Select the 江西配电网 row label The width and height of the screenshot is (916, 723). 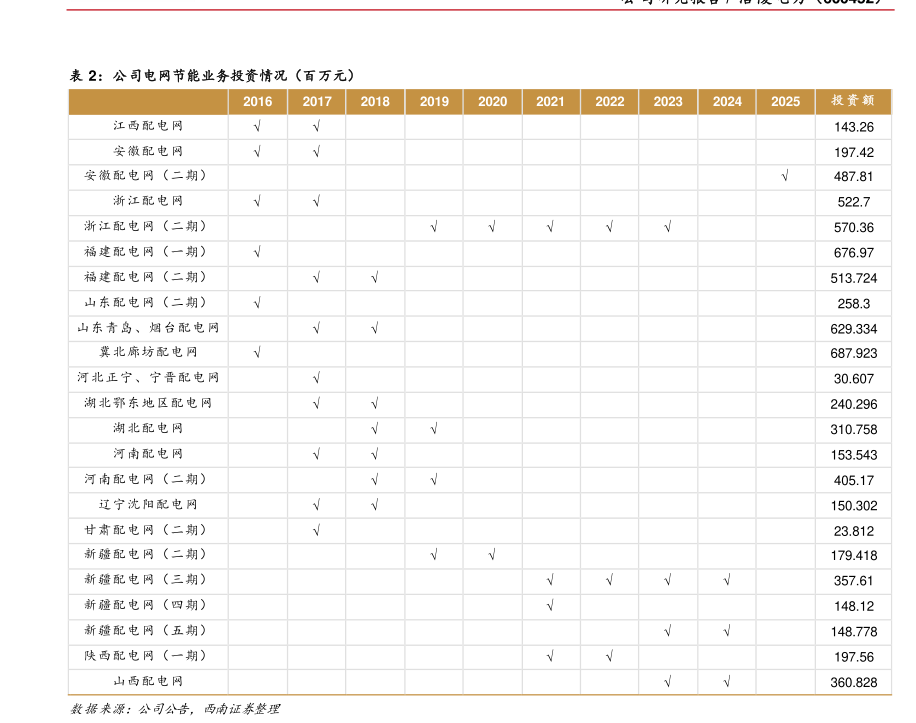(x=148, y=126)
